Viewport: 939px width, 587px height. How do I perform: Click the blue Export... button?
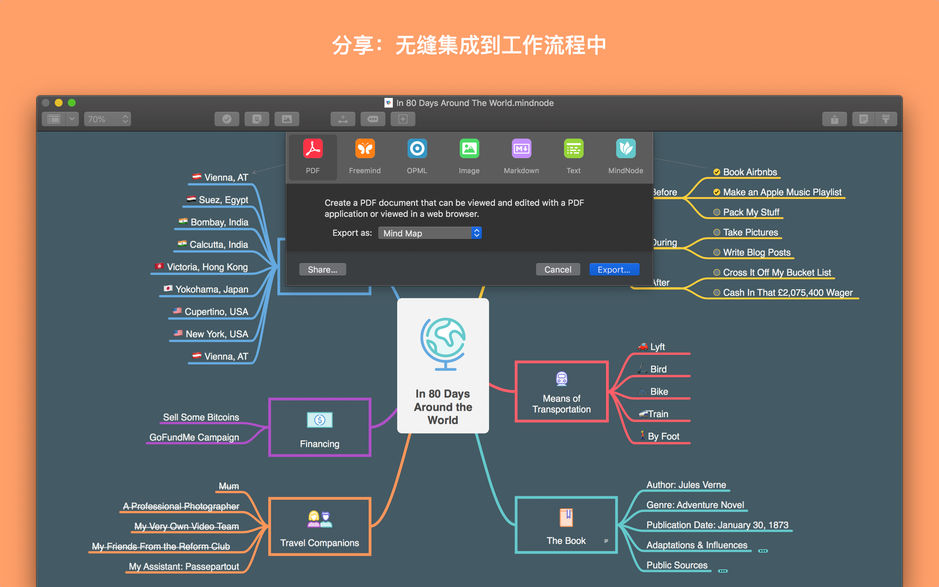(614, 270)
